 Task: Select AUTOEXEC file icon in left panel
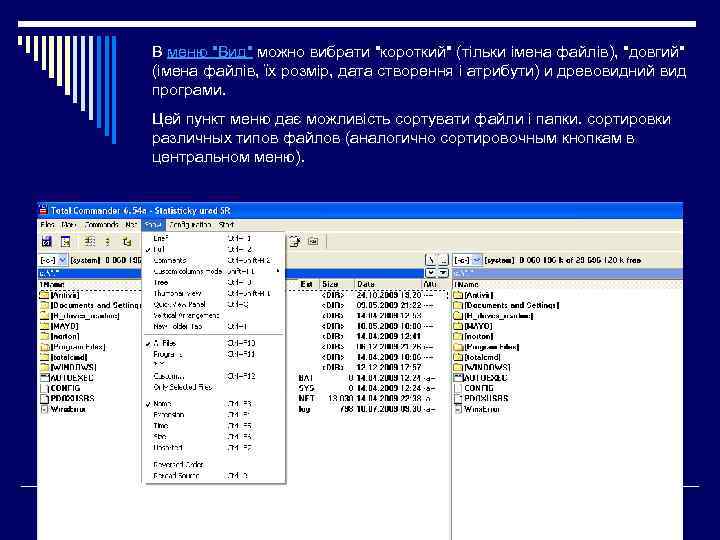coord(44,377)
